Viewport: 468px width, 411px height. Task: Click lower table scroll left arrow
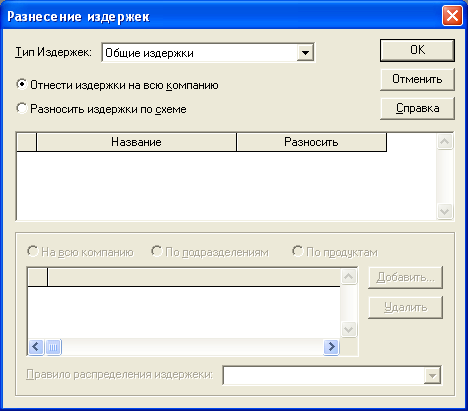tap(36, 347)
